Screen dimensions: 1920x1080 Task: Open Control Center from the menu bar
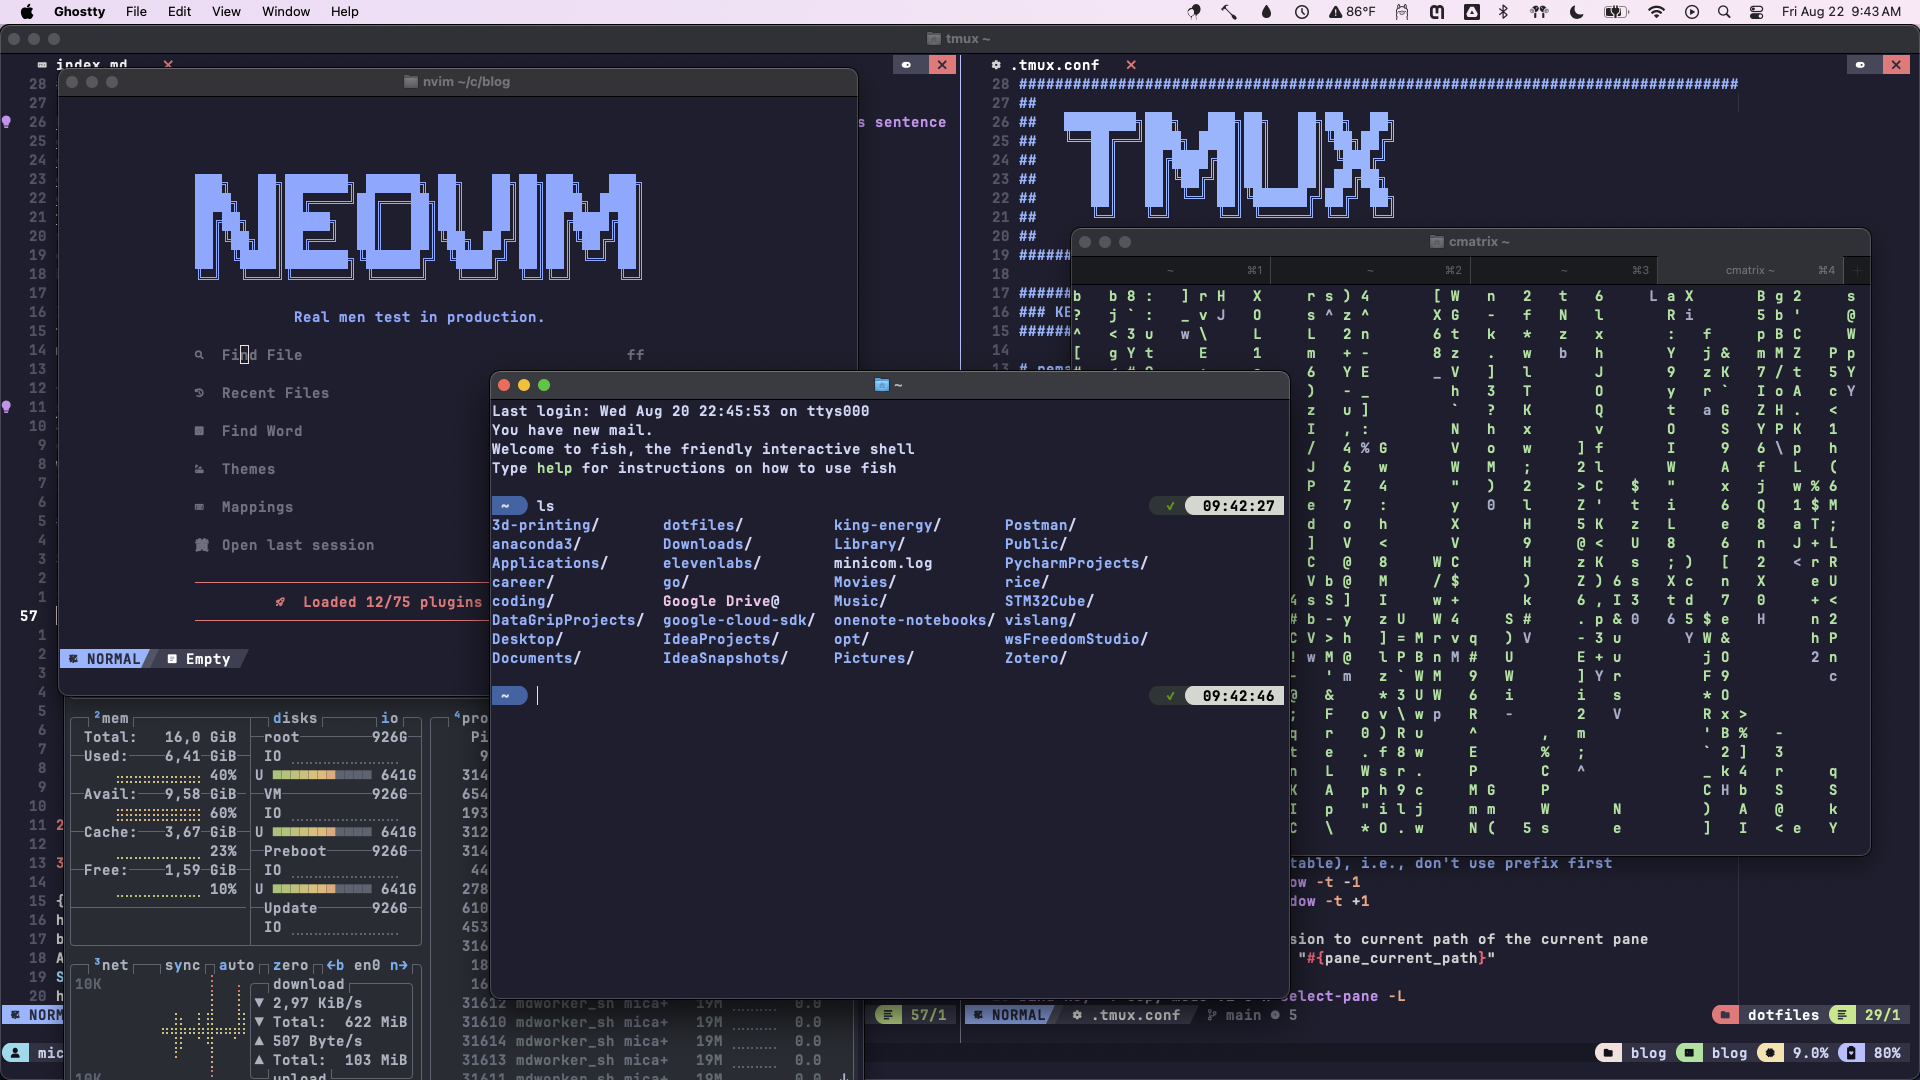pyautogui.click(x=1757, y=11)
